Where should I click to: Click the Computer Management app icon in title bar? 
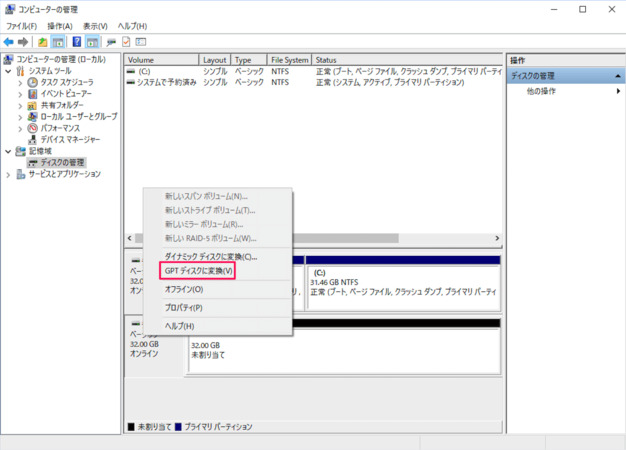[10, 9]
